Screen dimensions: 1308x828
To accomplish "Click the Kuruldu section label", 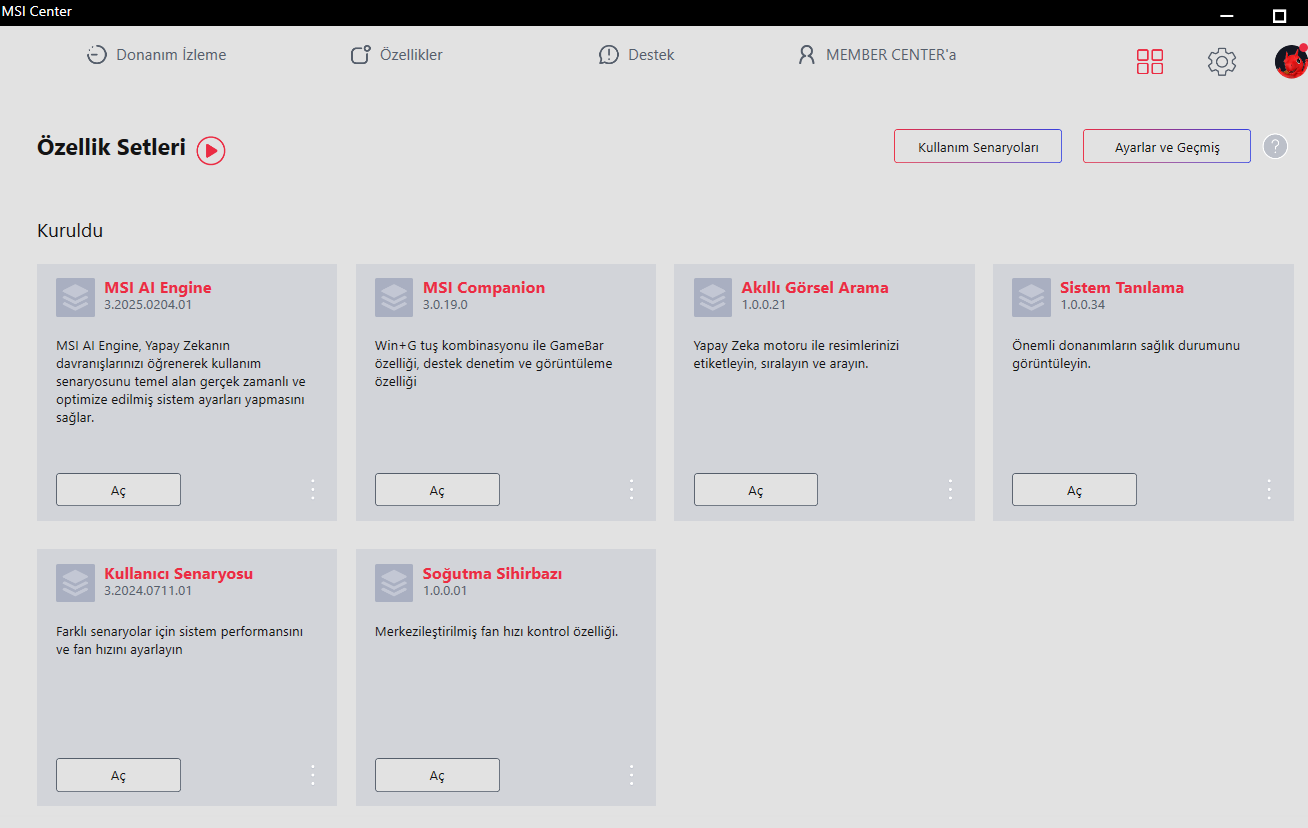I will [70, 231].
